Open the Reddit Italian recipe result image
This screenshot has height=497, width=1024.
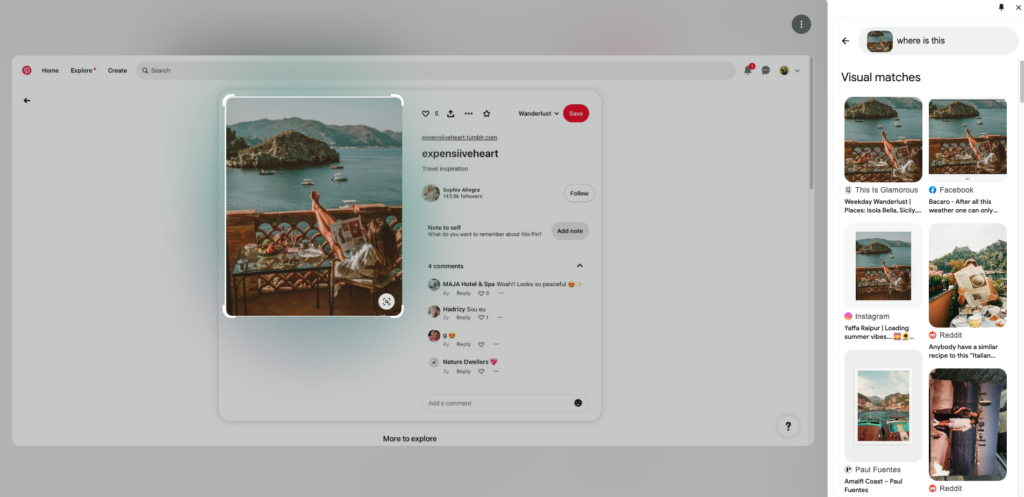pyautogui.click(x=968, y=275)
